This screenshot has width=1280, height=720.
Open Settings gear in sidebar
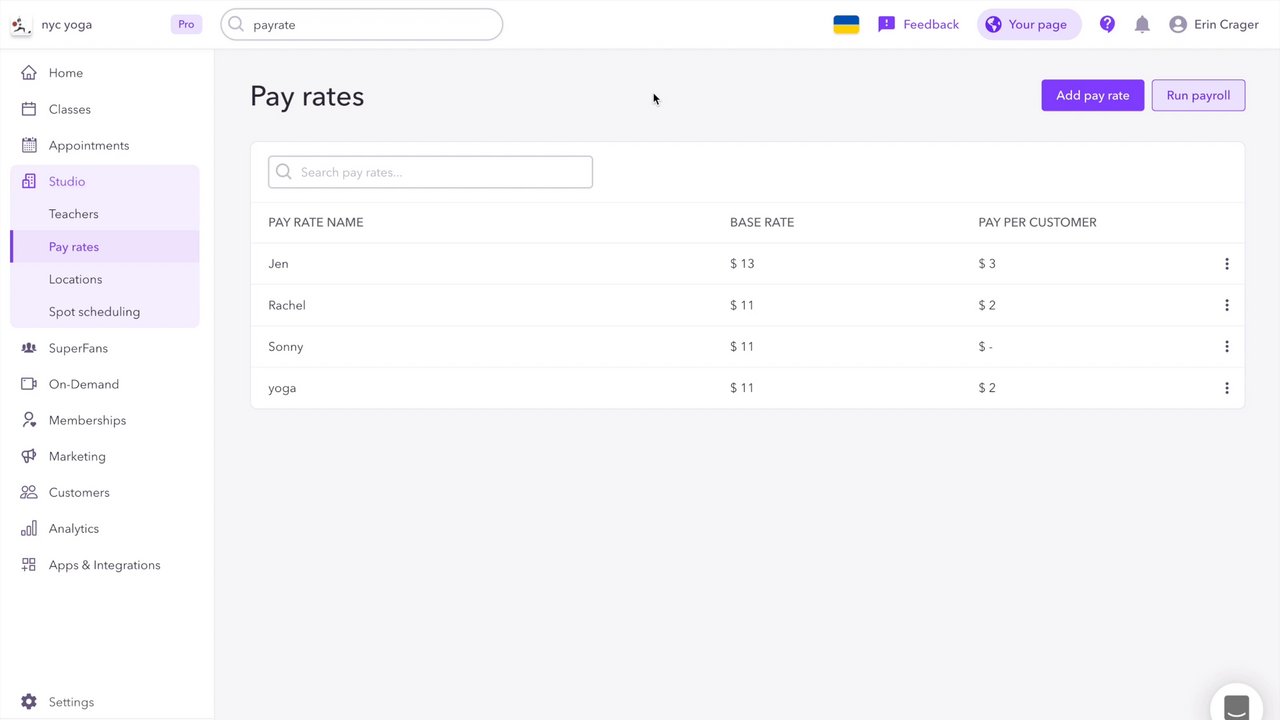[29, 702]
